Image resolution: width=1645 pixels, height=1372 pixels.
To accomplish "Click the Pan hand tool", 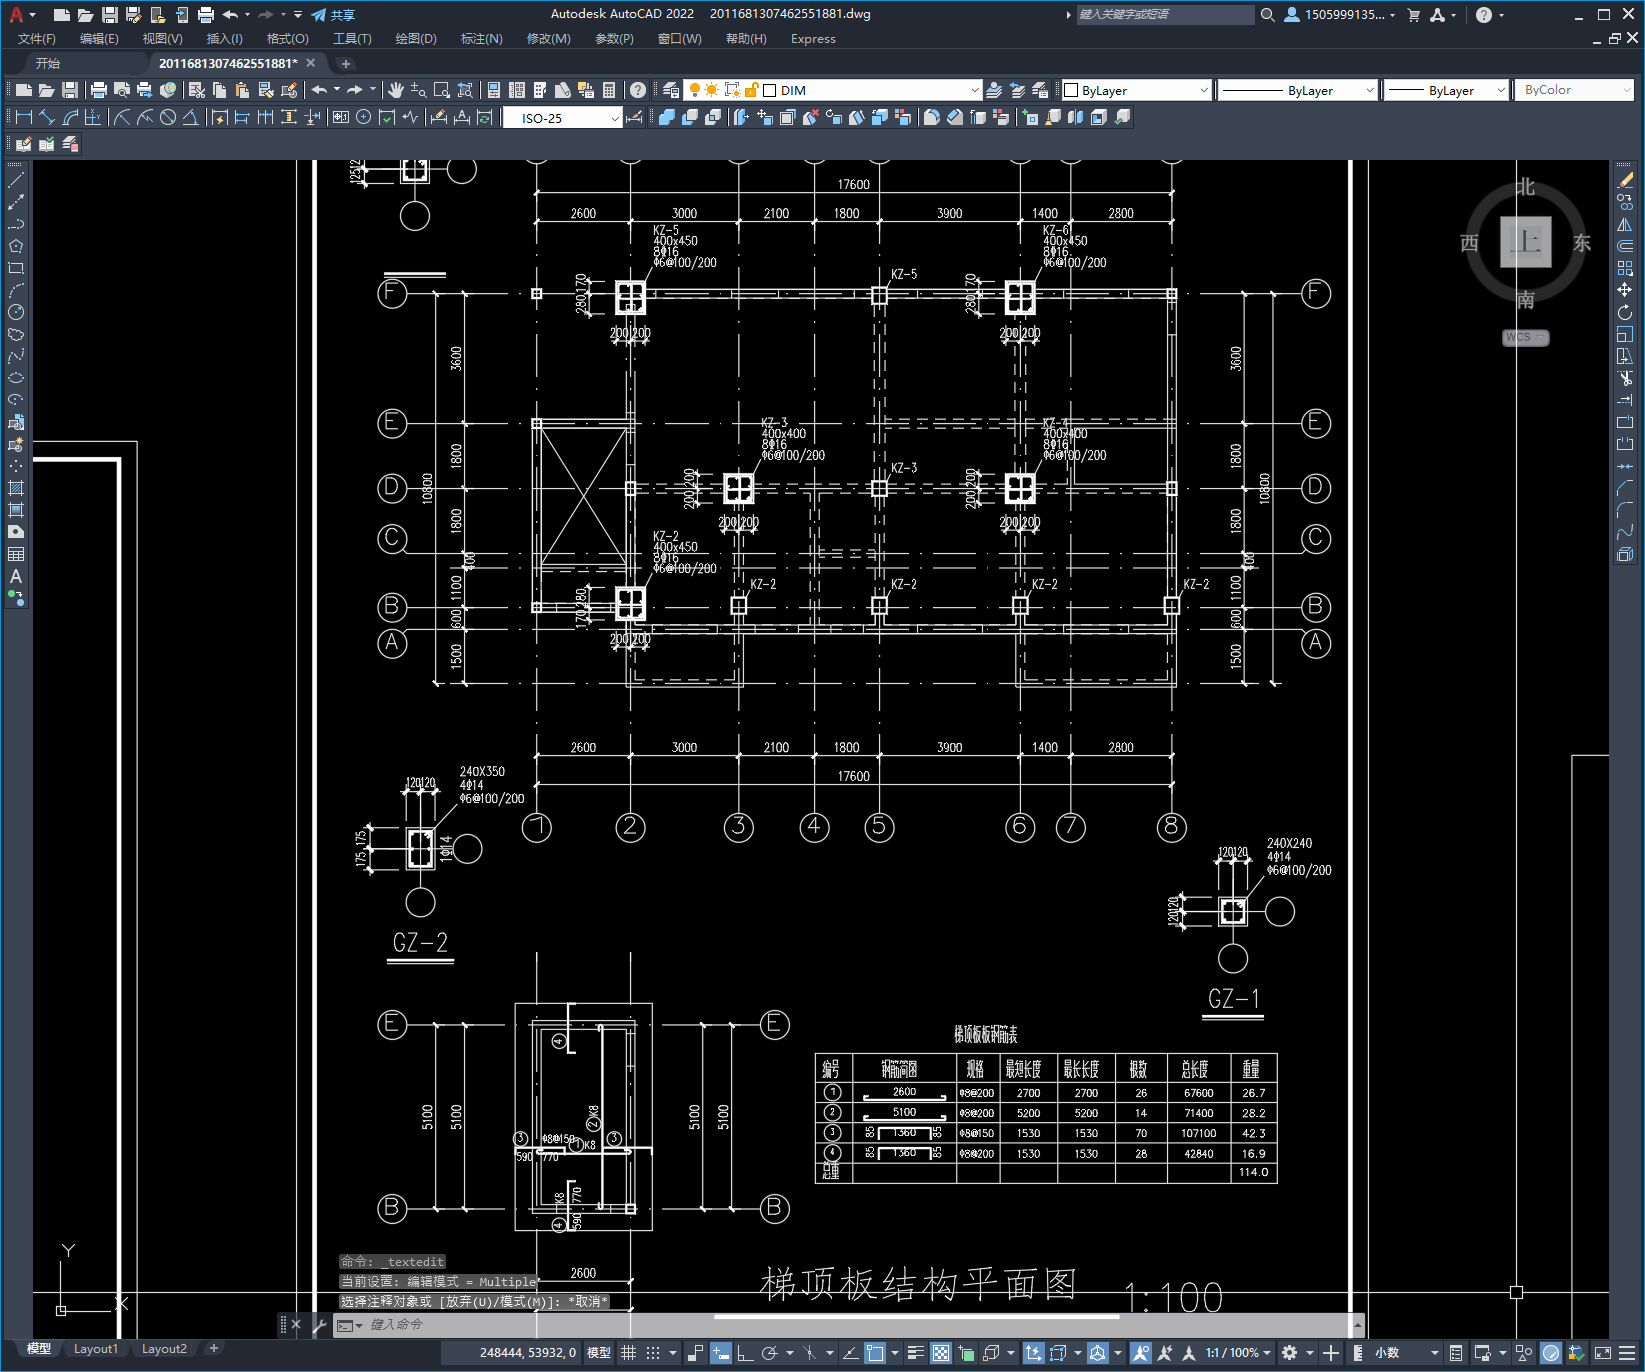I will 396,90.
